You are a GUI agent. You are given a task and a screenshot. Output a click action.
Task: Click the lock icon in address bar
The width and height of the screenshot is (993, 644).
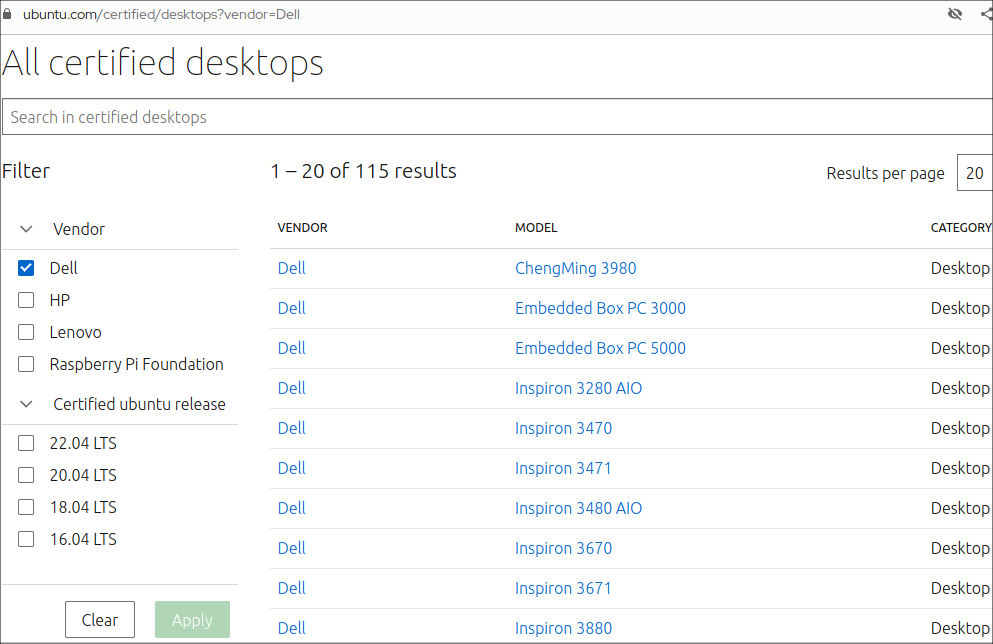[6, 14]
